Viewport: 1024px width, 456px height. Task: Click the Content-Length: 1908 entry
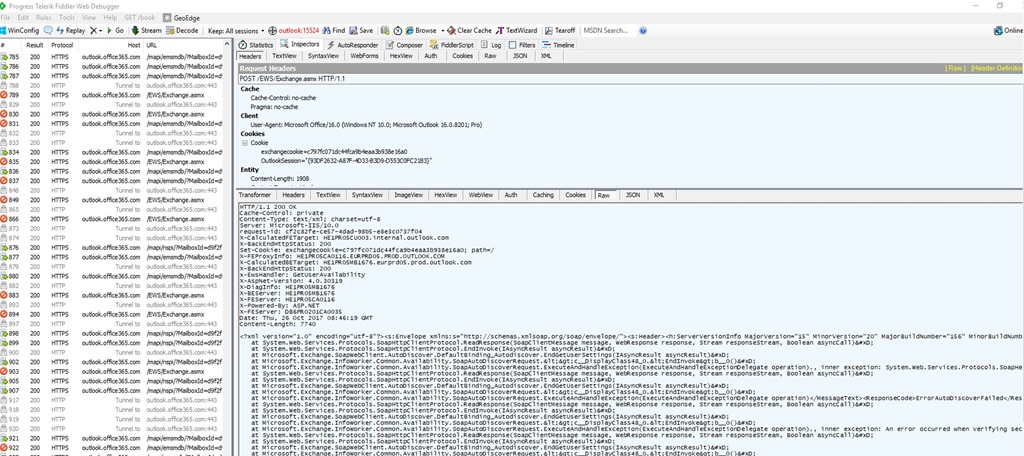click(280, 178)
